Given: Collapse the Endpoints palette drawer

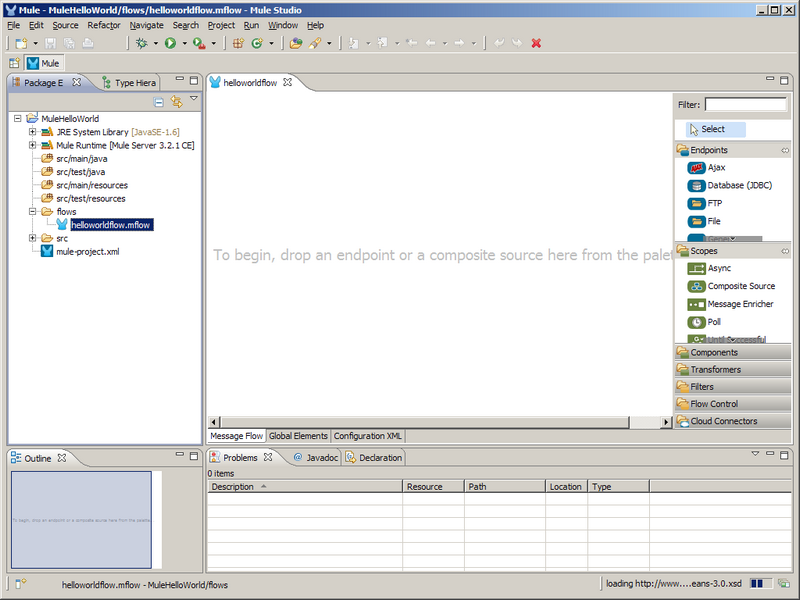Looking at the screenshot, I should [x=733, y=150].
